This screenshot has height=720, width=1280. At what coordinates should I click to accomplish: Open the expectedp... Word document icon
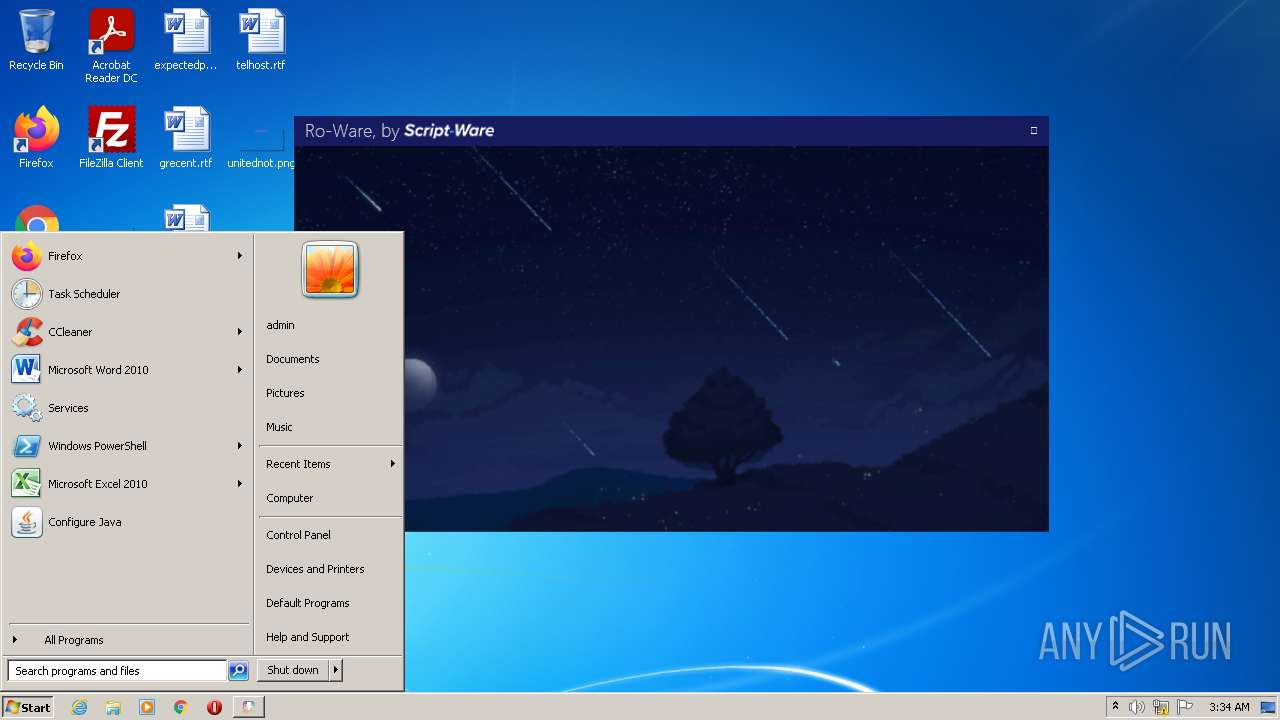(186, 40)
